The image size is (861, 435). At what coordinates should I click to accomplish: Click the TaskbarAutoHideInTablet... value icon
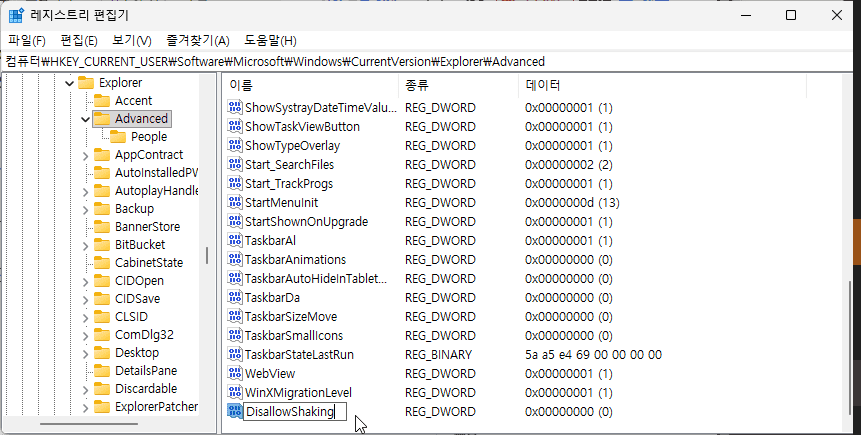pos(235,278)
